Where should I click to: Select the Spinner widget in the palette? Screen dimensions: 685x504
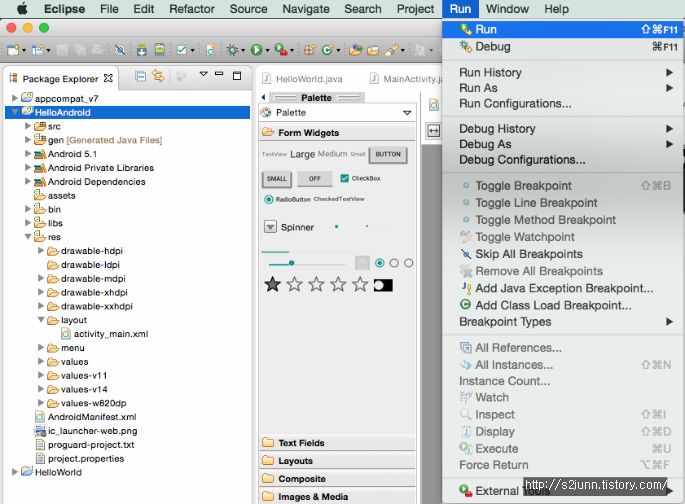click(x=289, y=227)
